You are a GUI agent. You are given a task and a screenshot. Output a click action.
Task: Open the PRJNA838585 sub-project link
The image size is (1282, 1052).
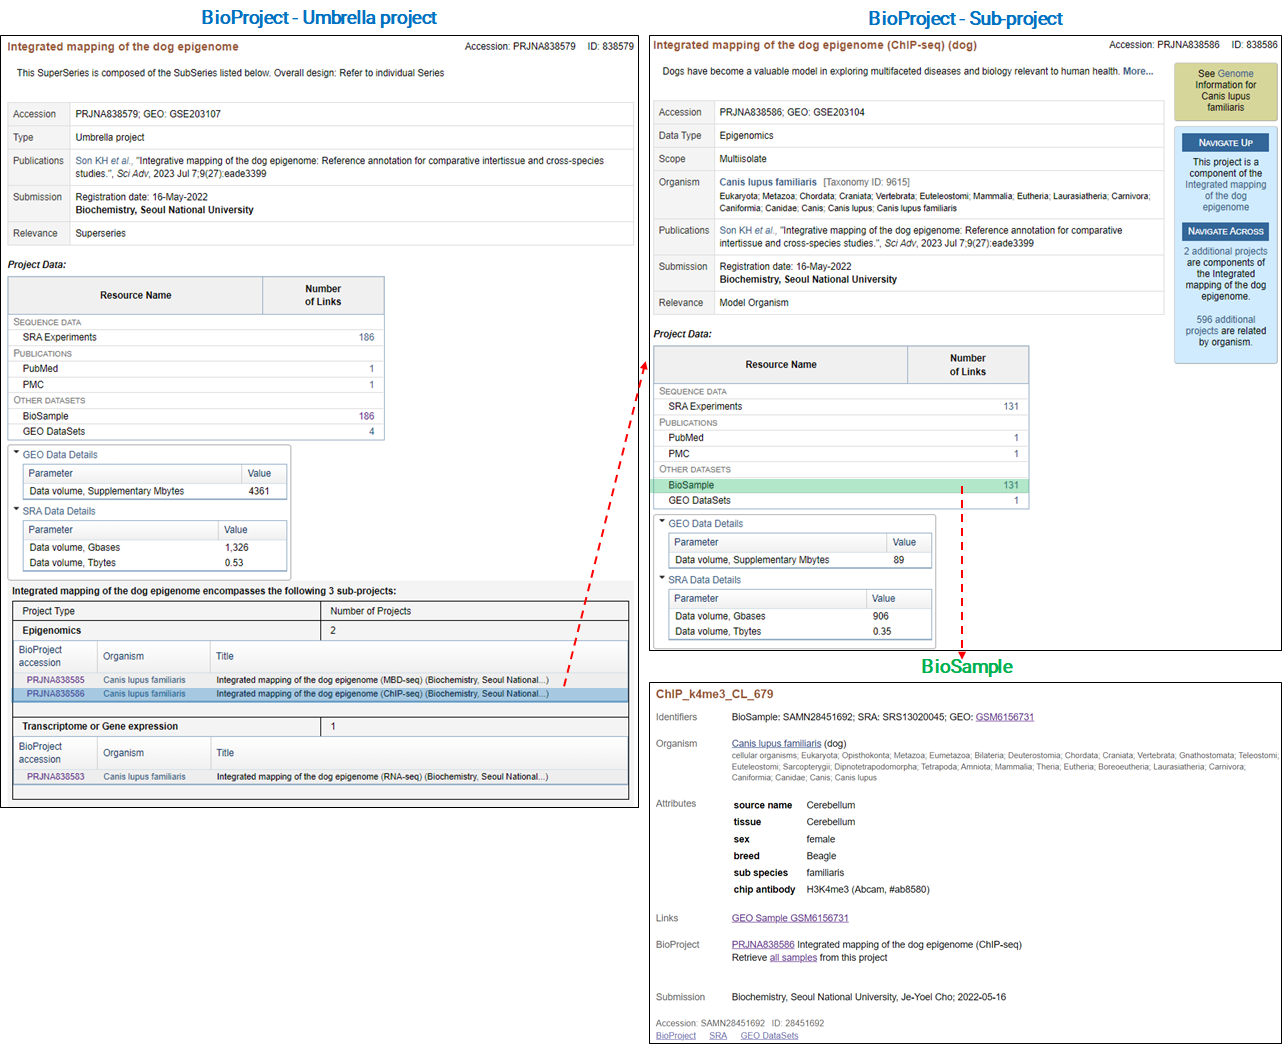click(x=56, y=680)
